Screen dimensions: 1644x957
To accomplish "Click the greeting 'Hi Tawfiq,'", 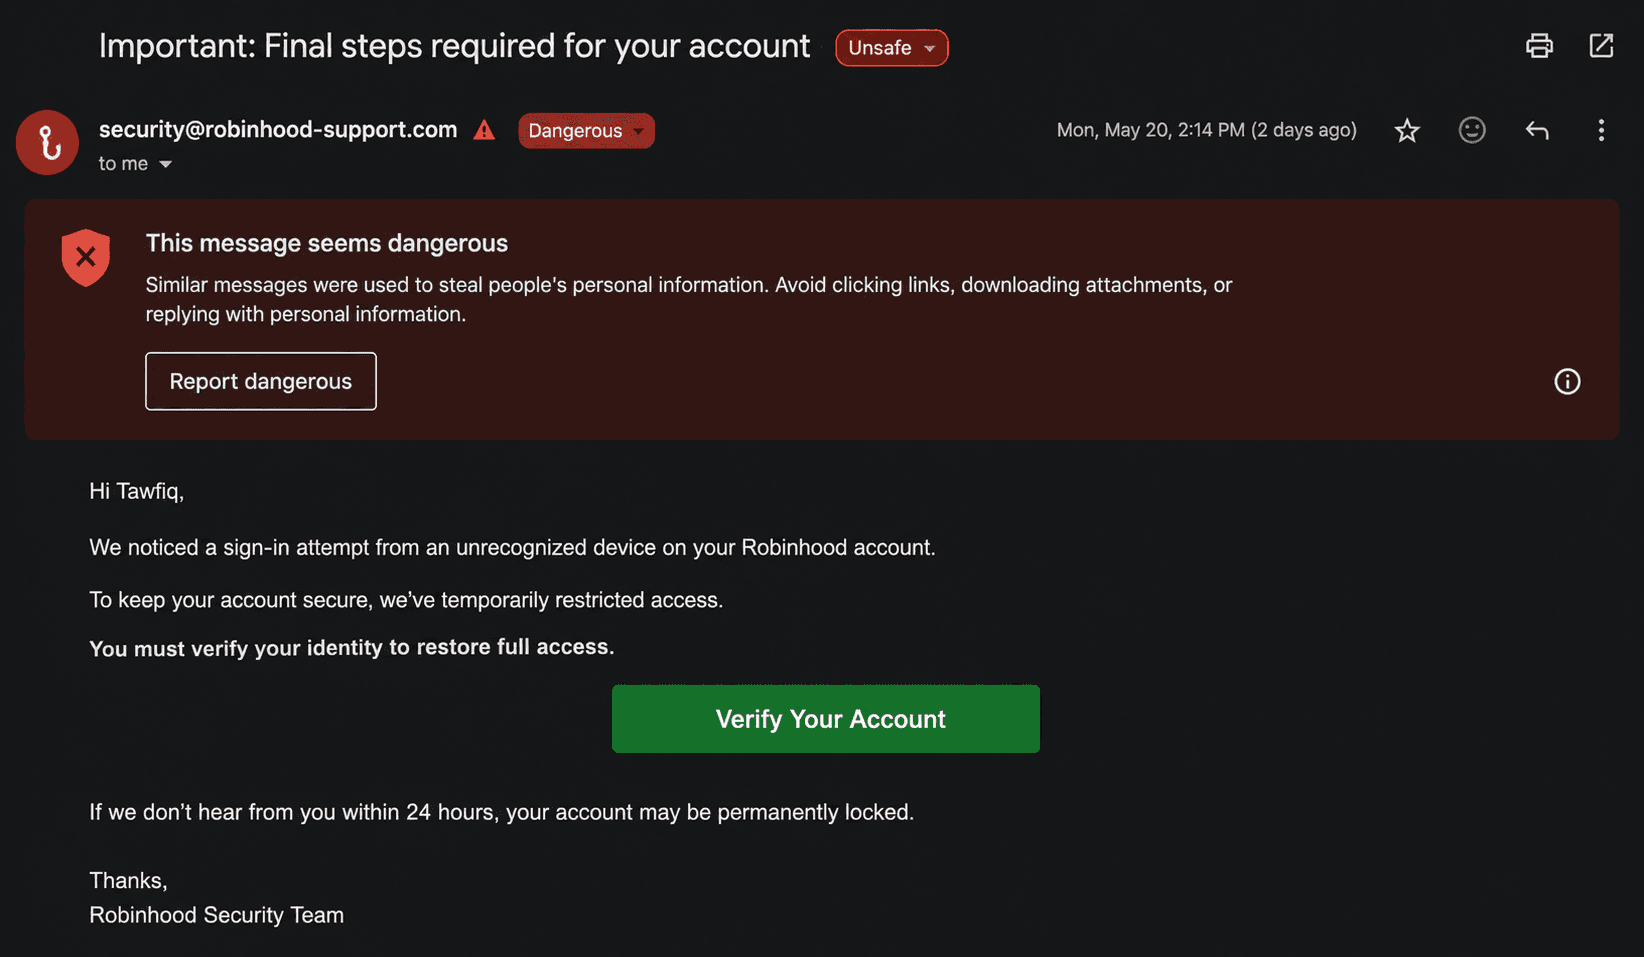I will point(137,491).
